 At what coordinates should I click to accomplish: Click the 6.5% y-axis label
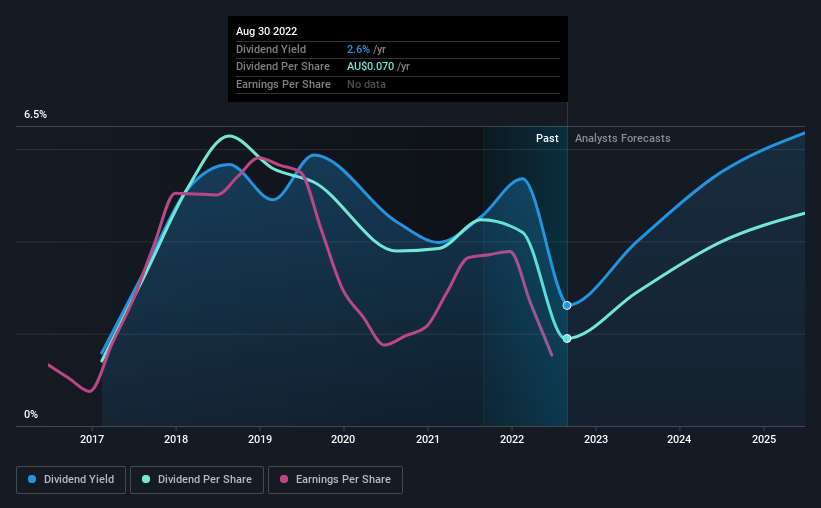[x=35, y=114]
